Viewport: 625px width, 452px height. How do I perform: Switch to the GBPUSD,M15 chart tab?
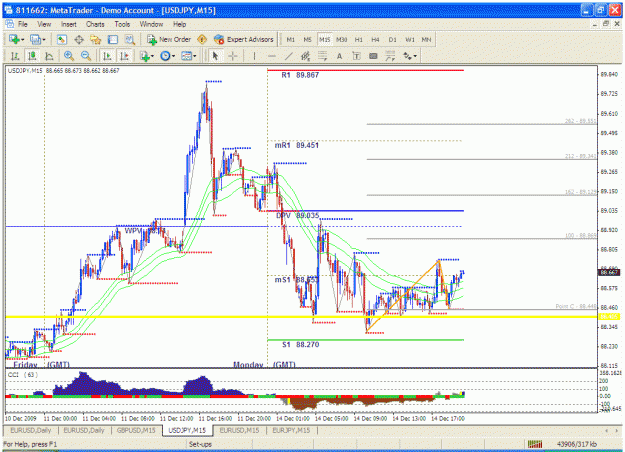(x=136, y=430)
